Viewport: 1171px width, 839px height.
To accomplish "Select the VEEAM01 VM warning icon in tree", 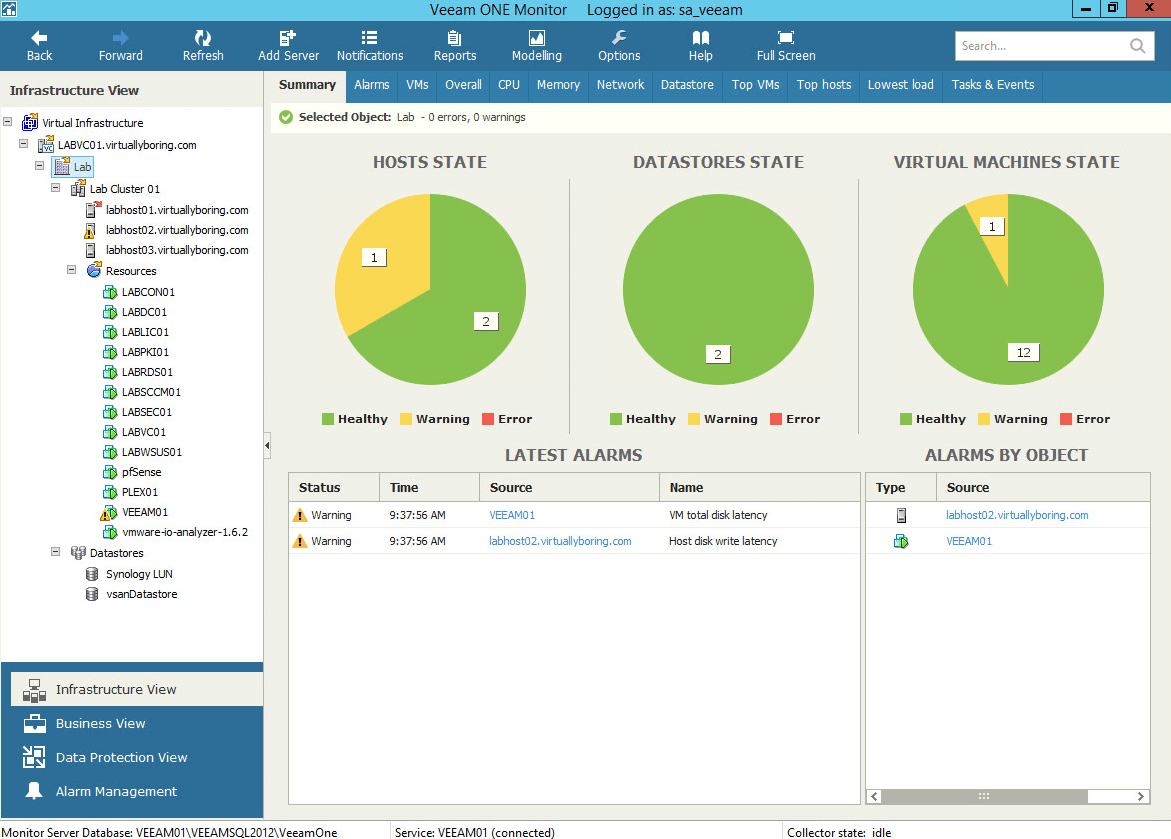I will [x=109, y=513].
